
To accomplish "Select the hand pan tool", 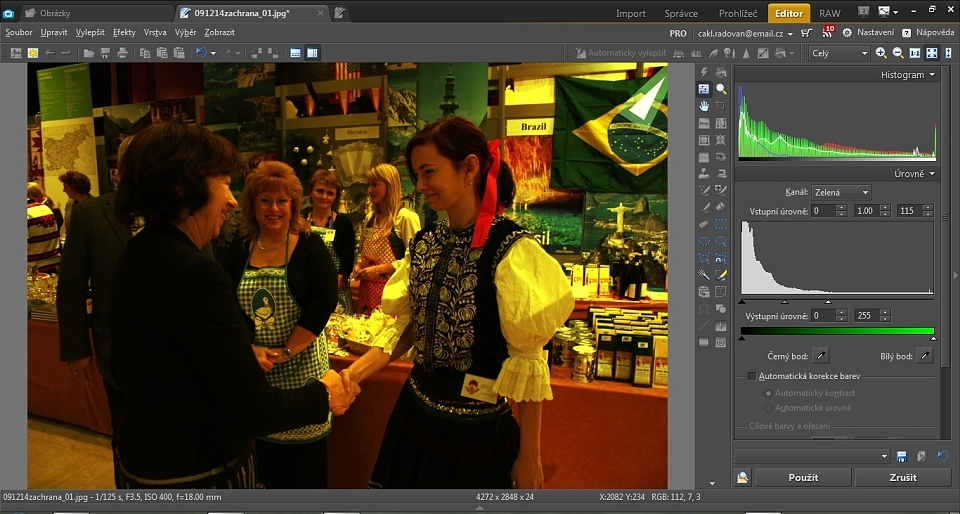I will pyautogui.click(x=704, y=106).
